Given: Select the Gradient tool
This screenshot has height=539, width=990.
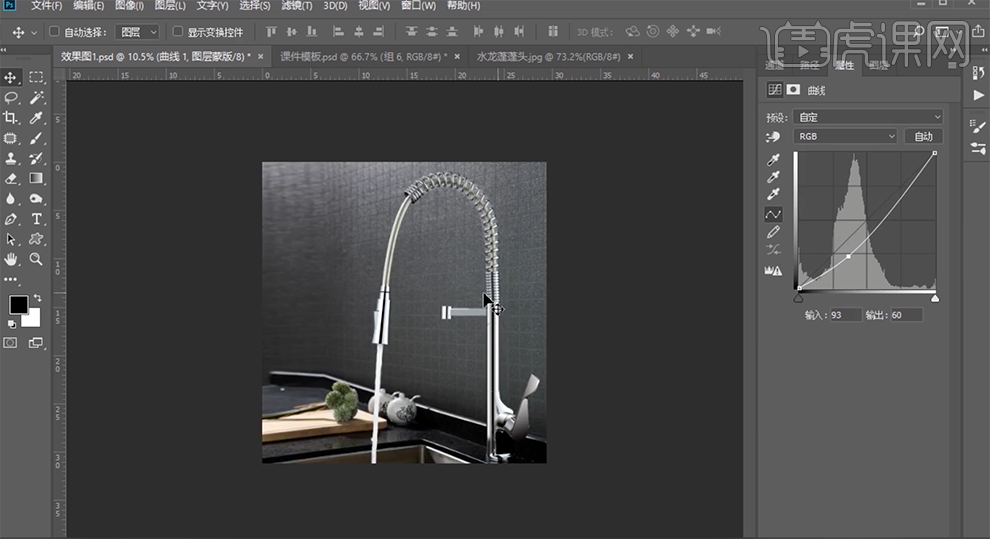Looking at the screenshot, I should [x=36, y=178].
